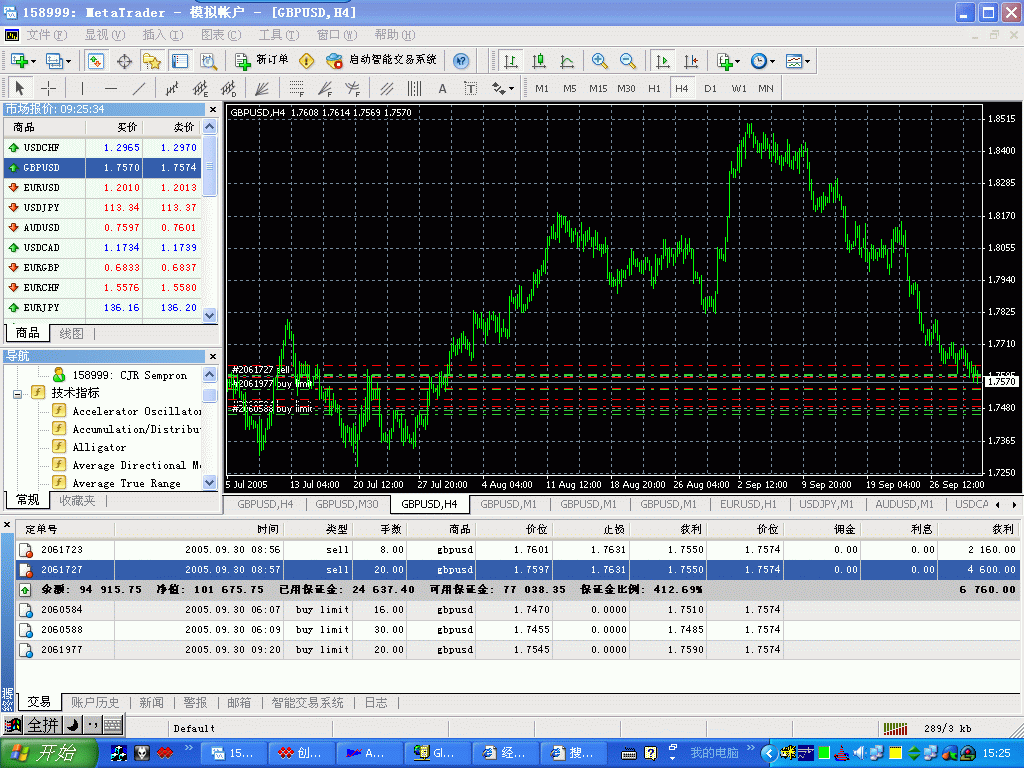Select the crosshair cursor tool
1024x768 pixels.
pyautogui.click(x=47, y=88)
